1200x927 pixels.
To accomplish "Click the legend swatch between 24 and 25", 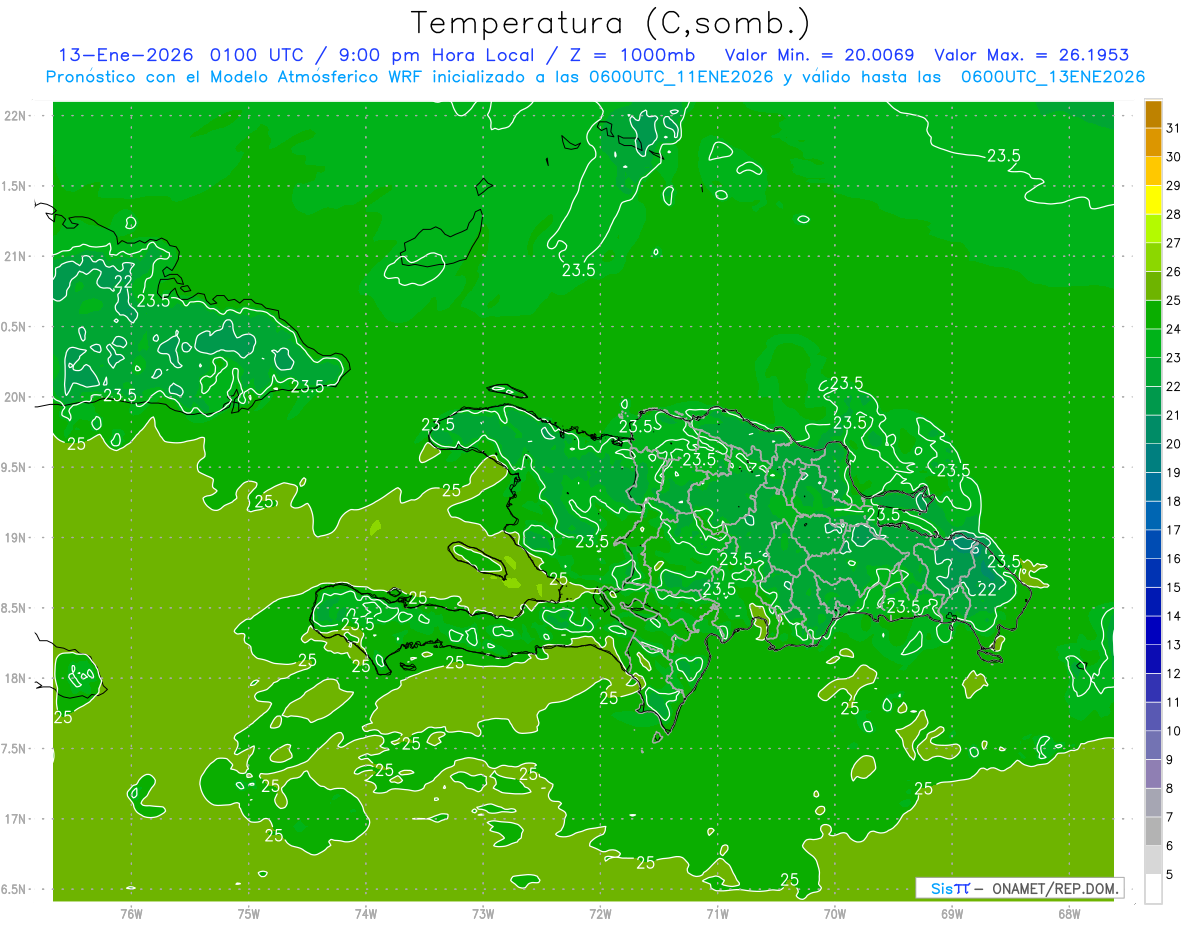I will pyautogui.click(x=1153, y=314).
